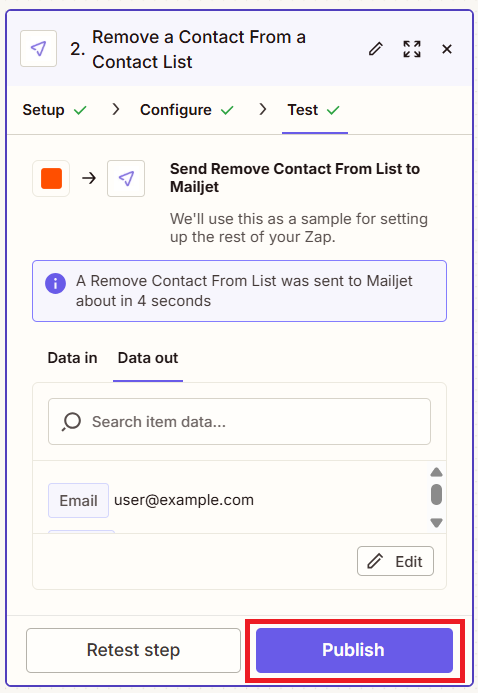Click the info icon in the notification banner
Screen dimensions: 478x693
pos(55,283)
